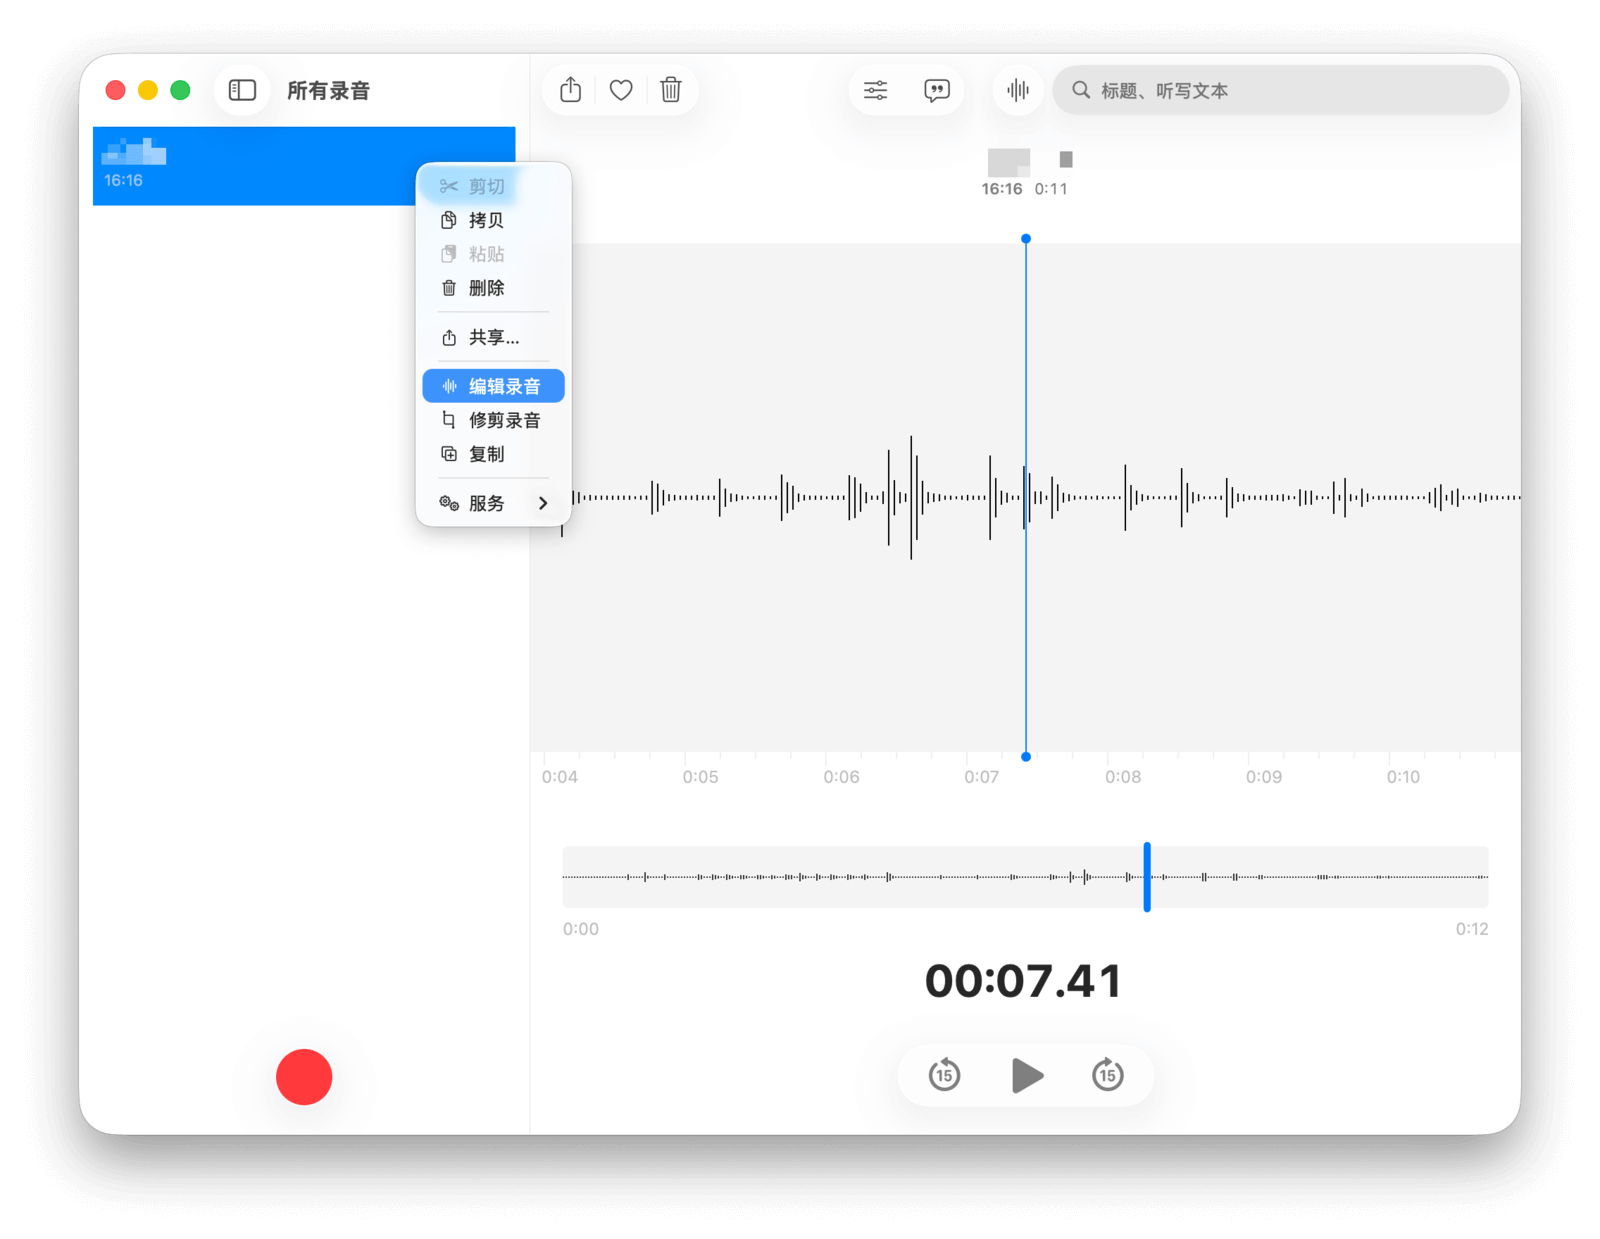Mark the recording as favorite with the heart icon
The image size is (1600, 1239).
tap(621, 90)
